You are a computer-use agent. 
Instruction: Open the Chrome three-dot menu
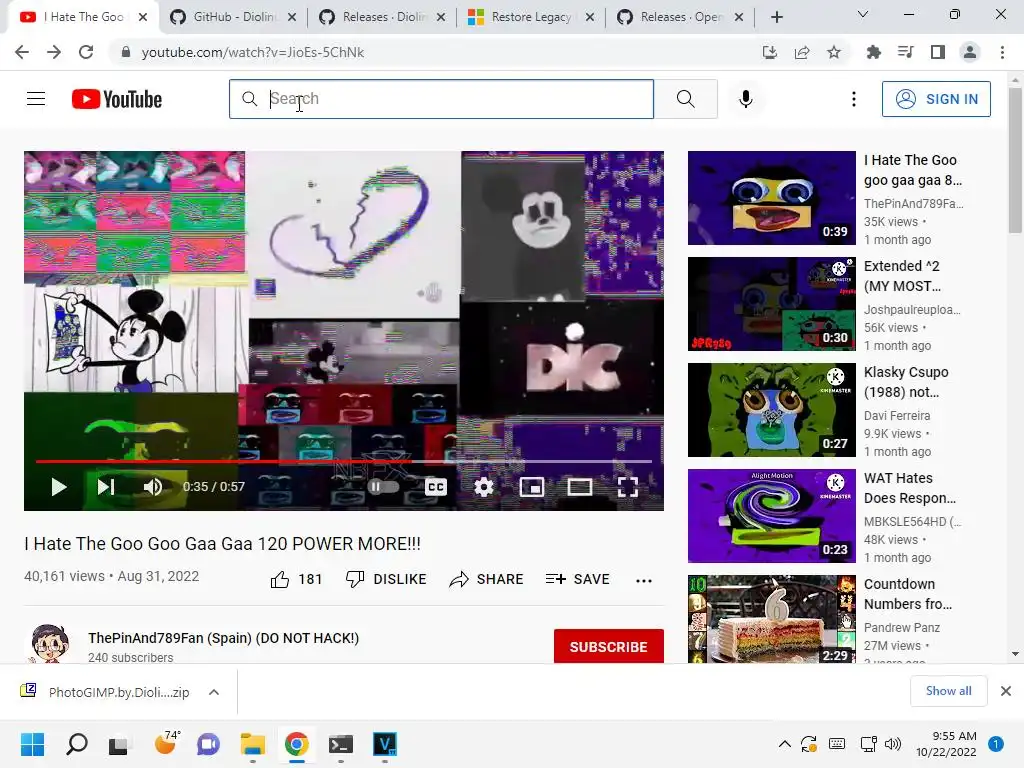[1002, 52]
